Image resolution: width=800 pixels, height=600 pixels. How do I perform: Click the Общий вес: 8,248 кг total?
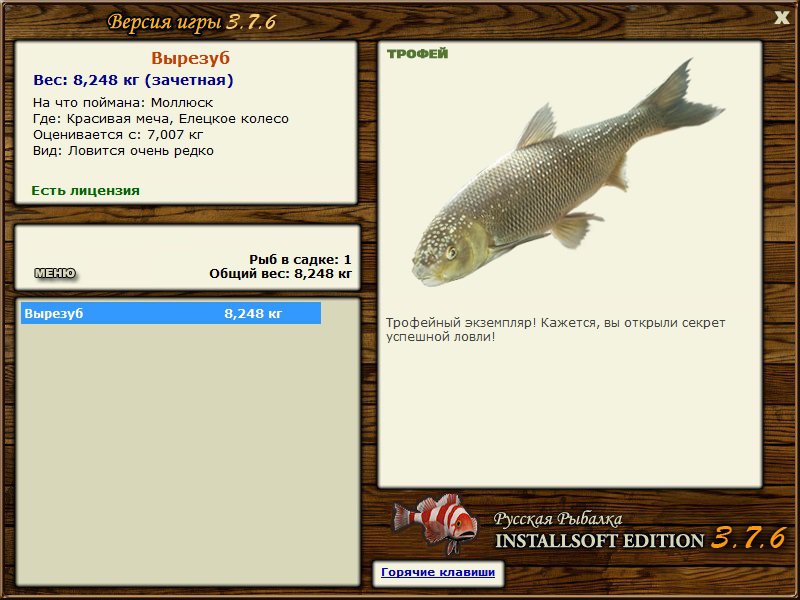(280, 274)
